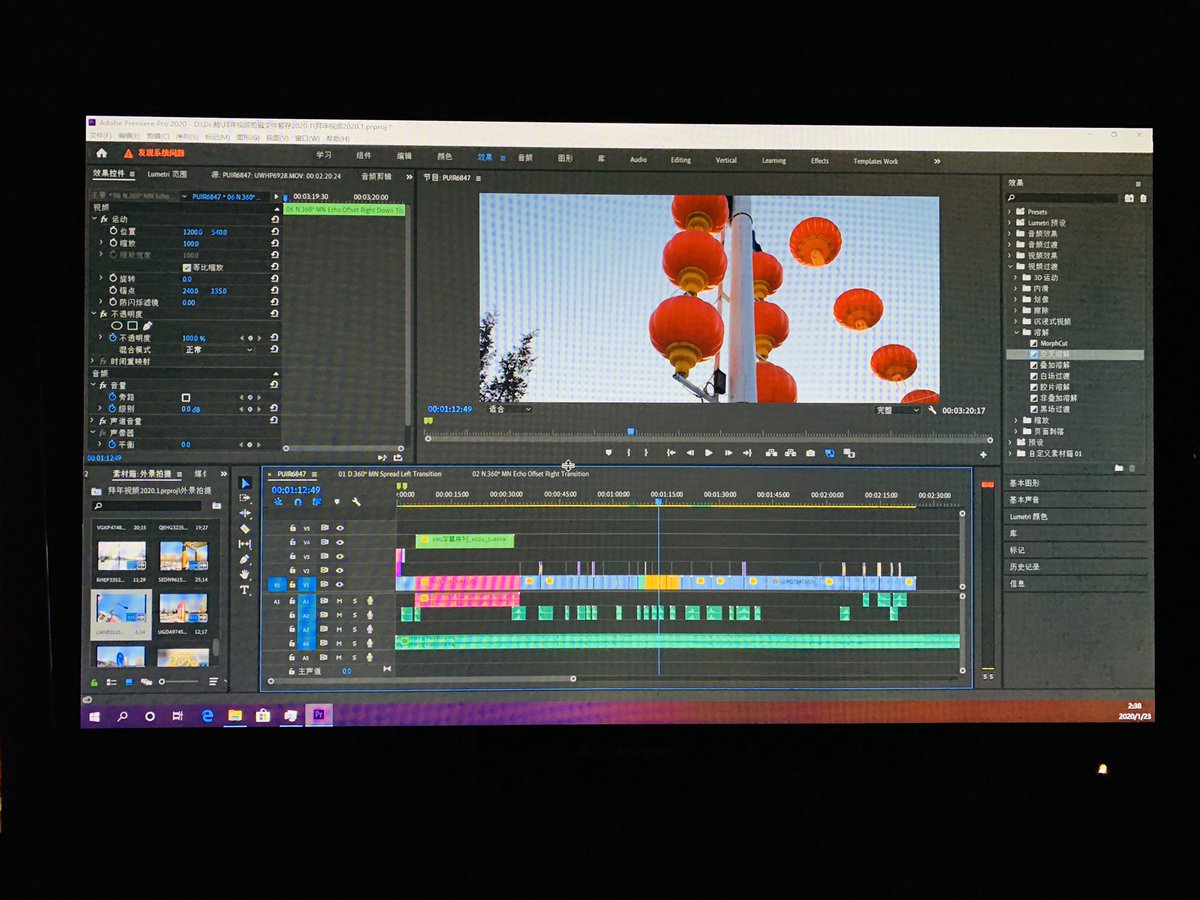Open timeline wrench display settings
This screenshot has width=1200, height=900.
click(356, 502)
